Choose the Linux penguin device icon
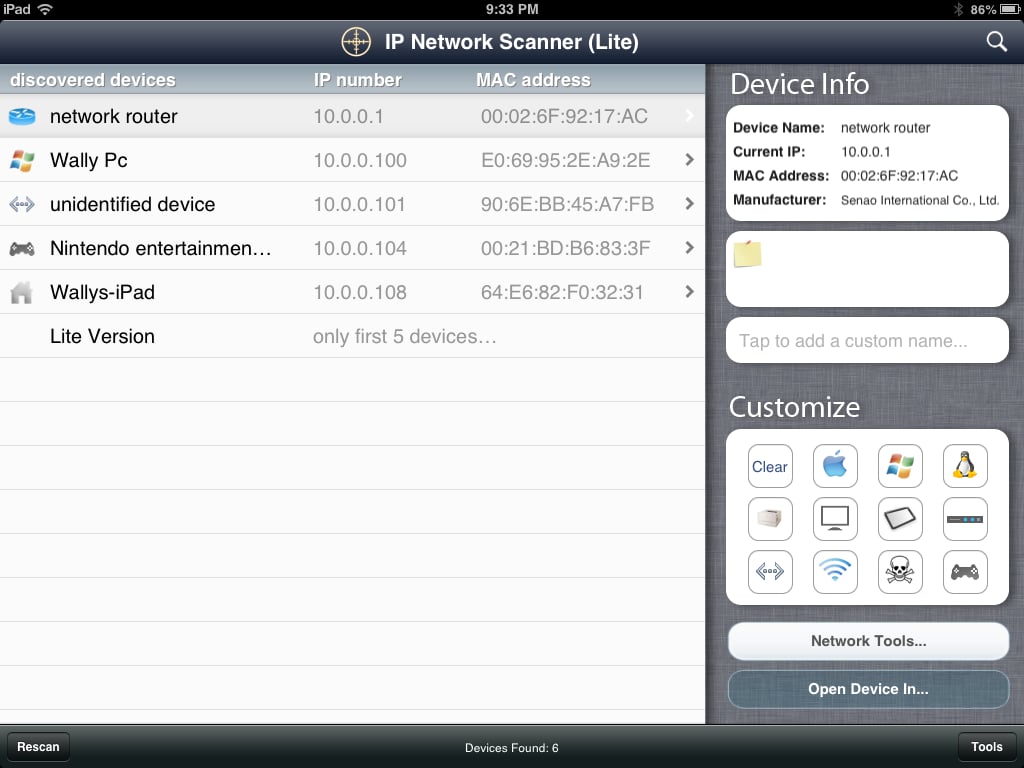The image size is (1024, 768). 965,466
